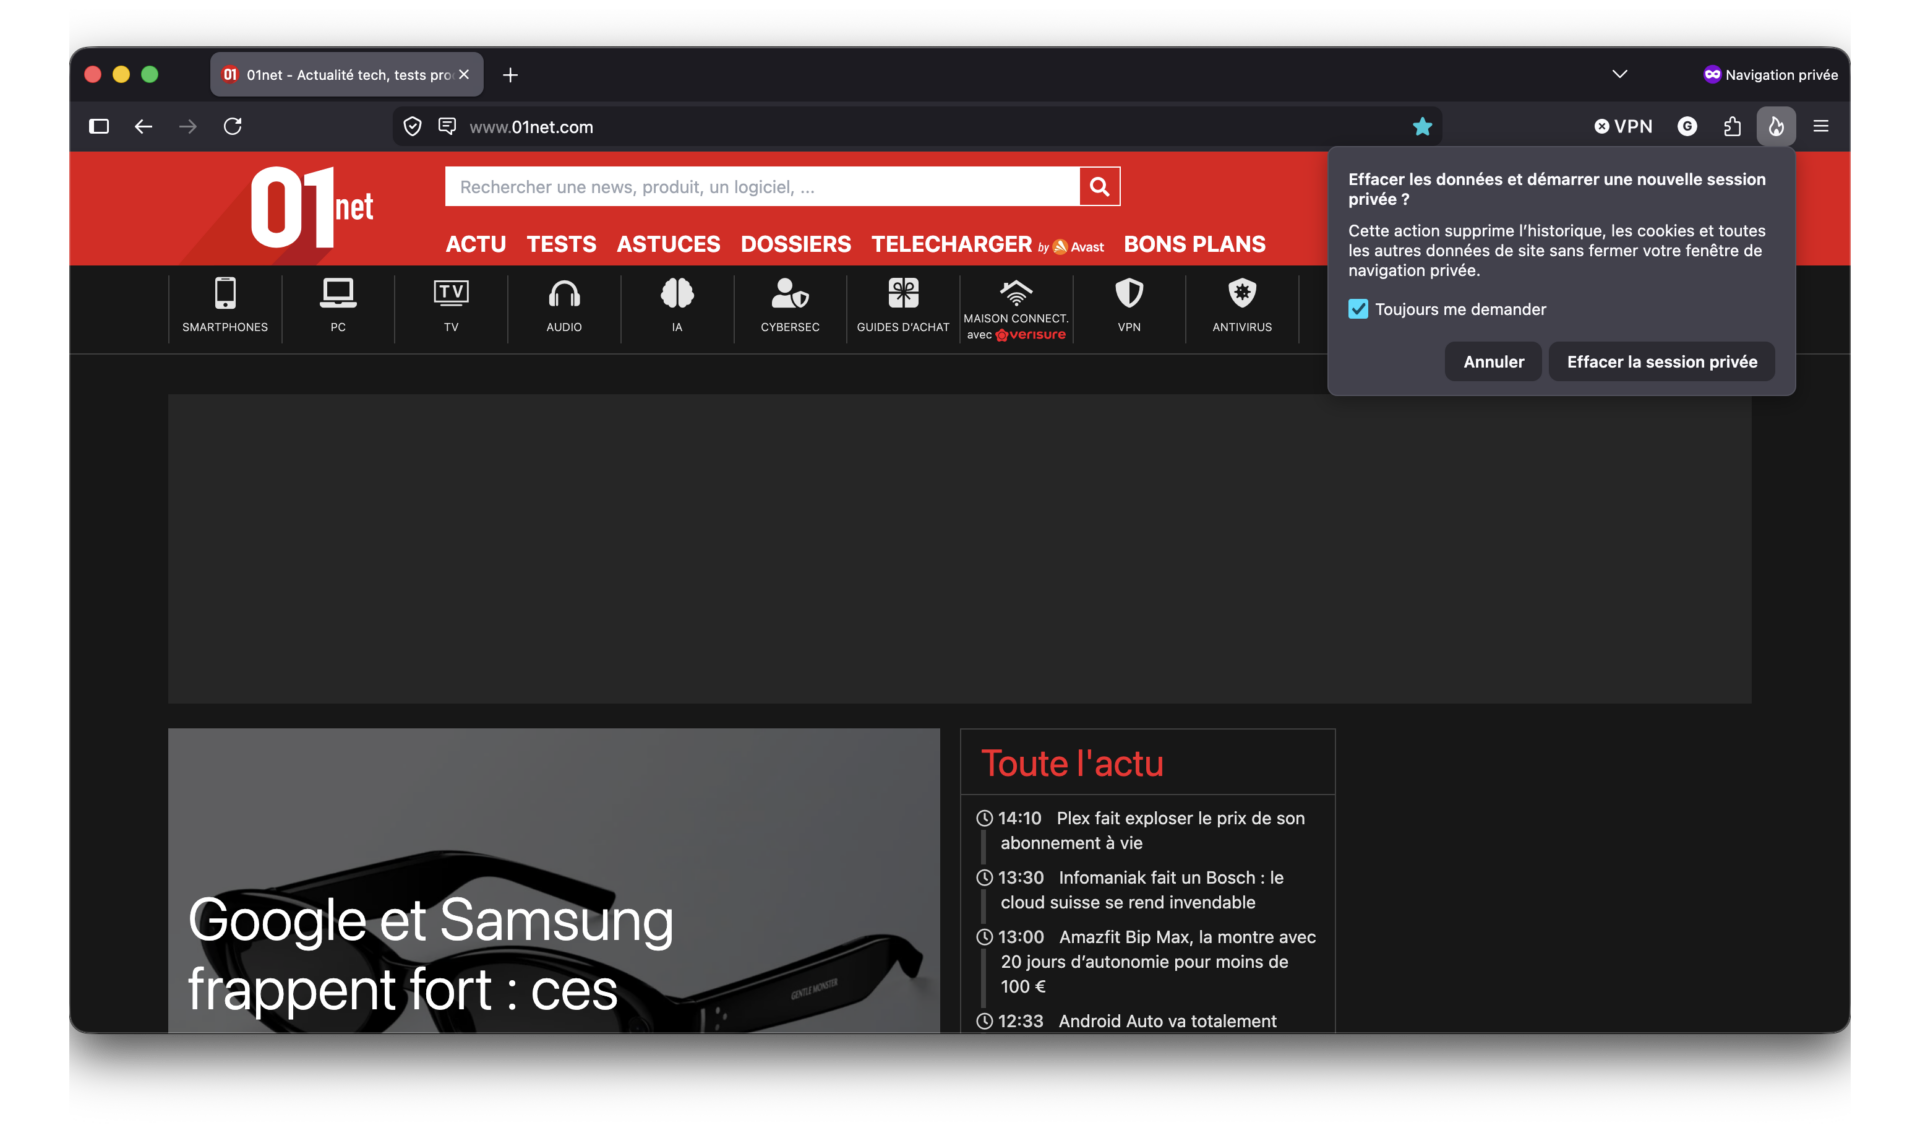Click the address bar URL

(x=531, y=127)
